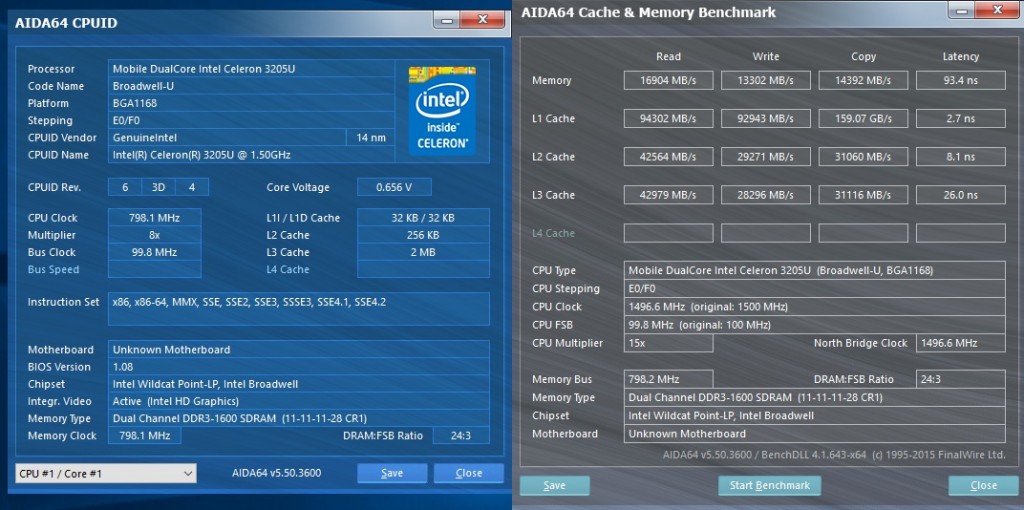The height and width of the screenshot is (510, 1024).
Task: Click the L1 Cache Latency result 2.7 ns
Action: click(961, 118)
